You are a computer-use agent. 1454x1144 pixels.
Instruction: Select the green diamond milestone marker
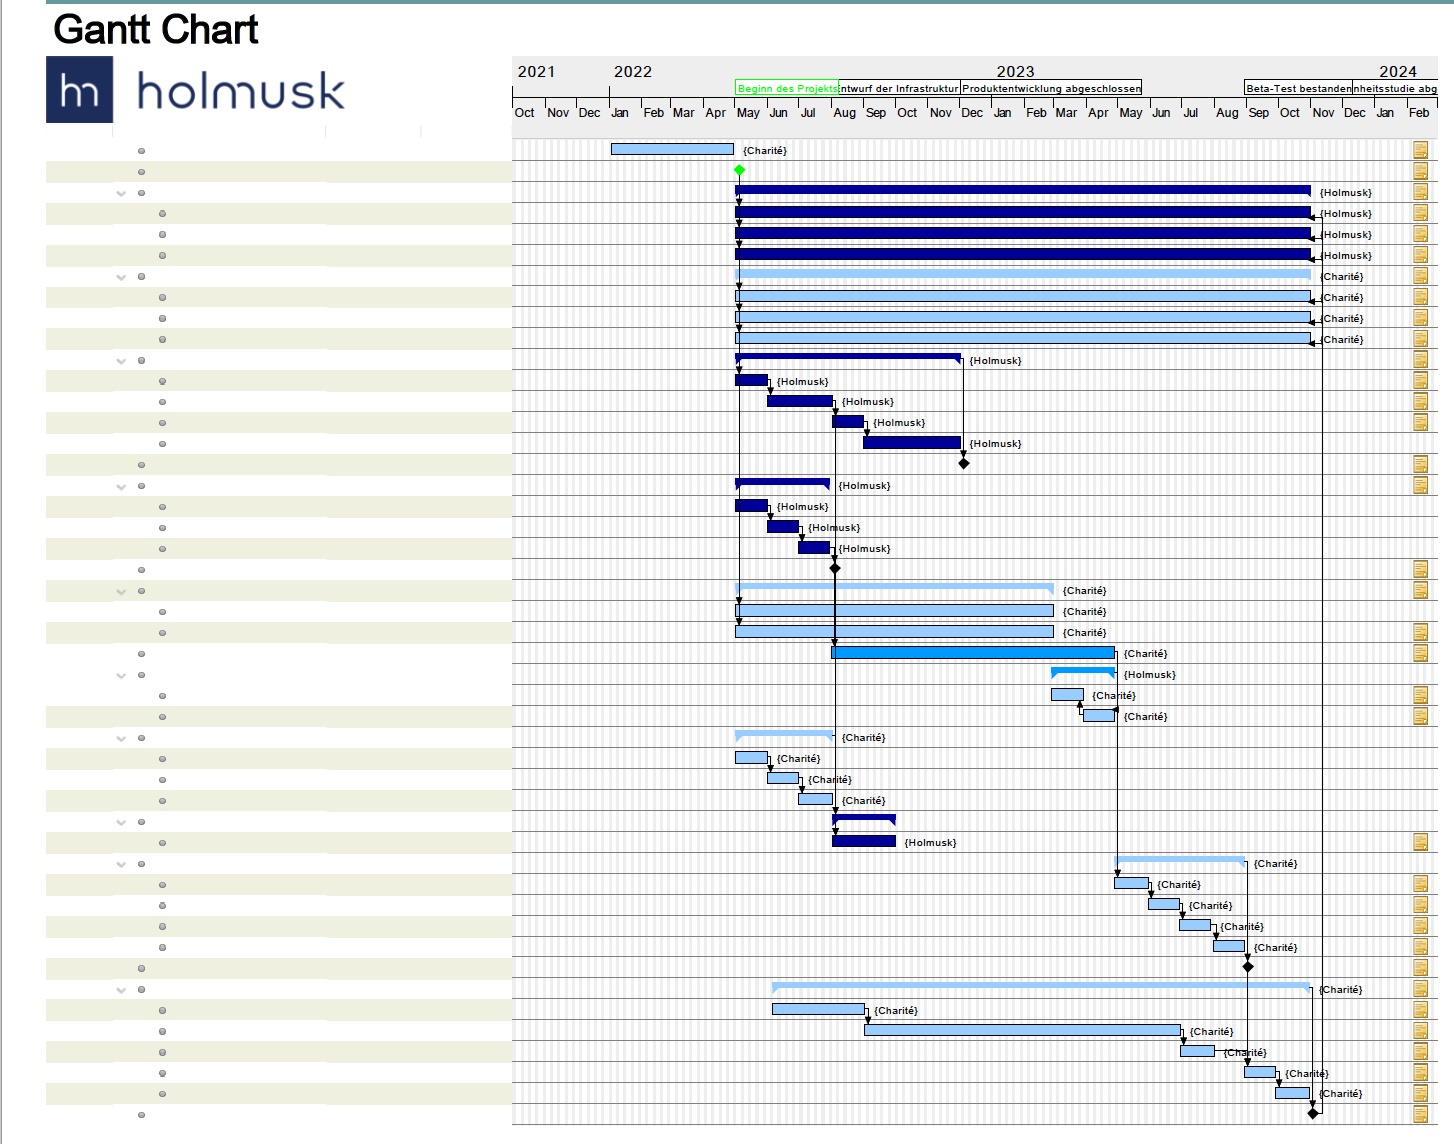(739, 171)
